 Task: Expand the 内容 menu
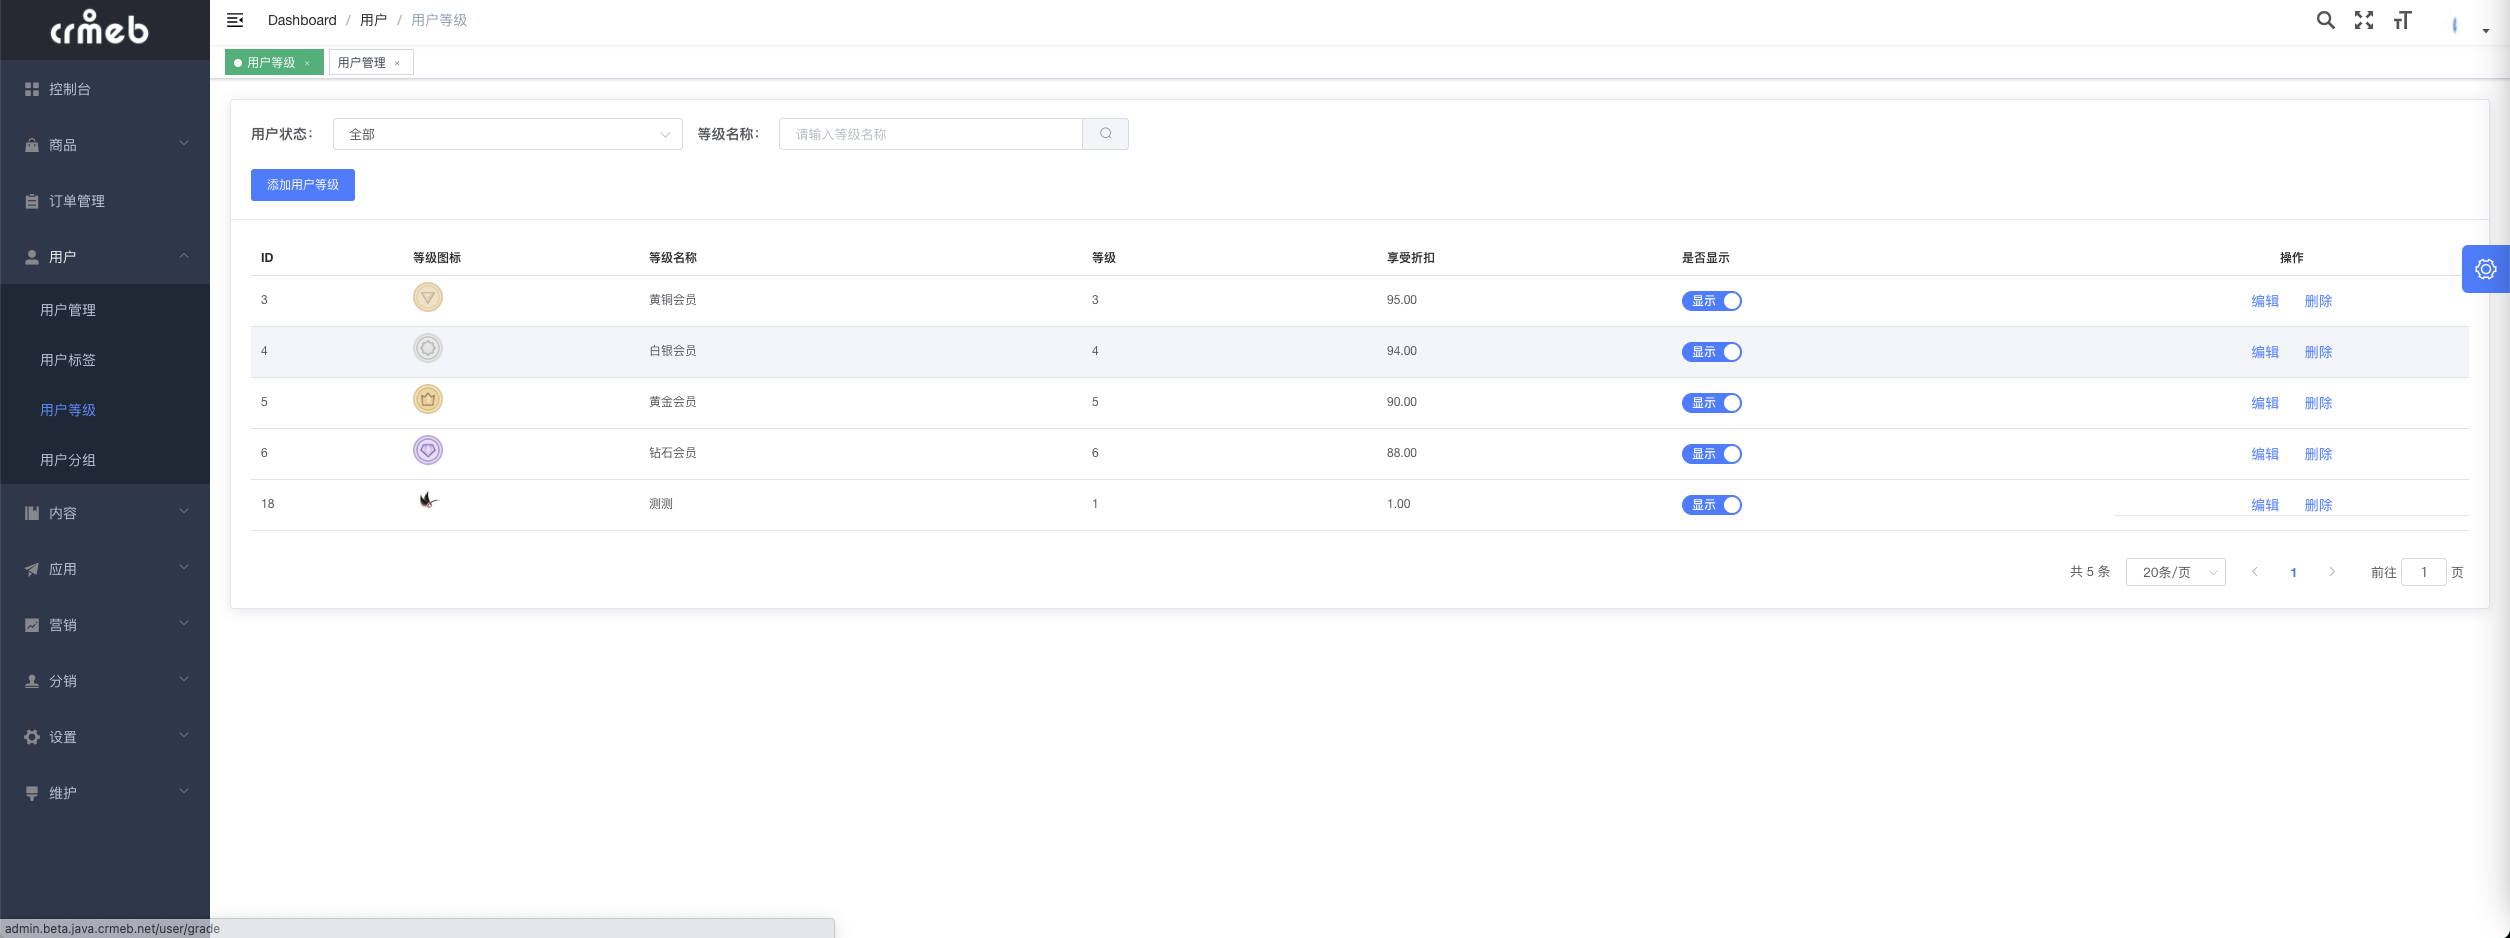pyautogui.click(x=184, y=512)
